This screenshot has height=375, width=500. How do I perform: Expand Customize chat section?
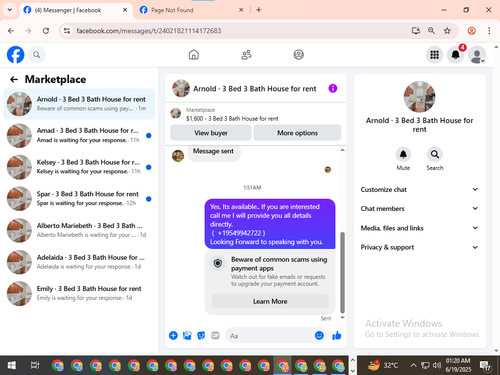[419, 189]
